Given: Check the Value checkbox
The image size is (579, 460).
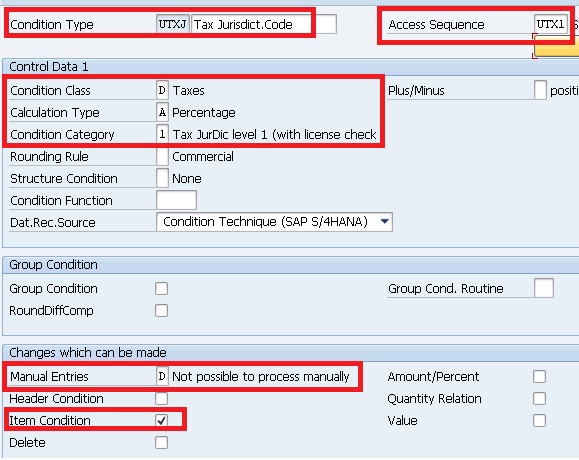Looking at the screenshot, I should [x=539, y=420].
